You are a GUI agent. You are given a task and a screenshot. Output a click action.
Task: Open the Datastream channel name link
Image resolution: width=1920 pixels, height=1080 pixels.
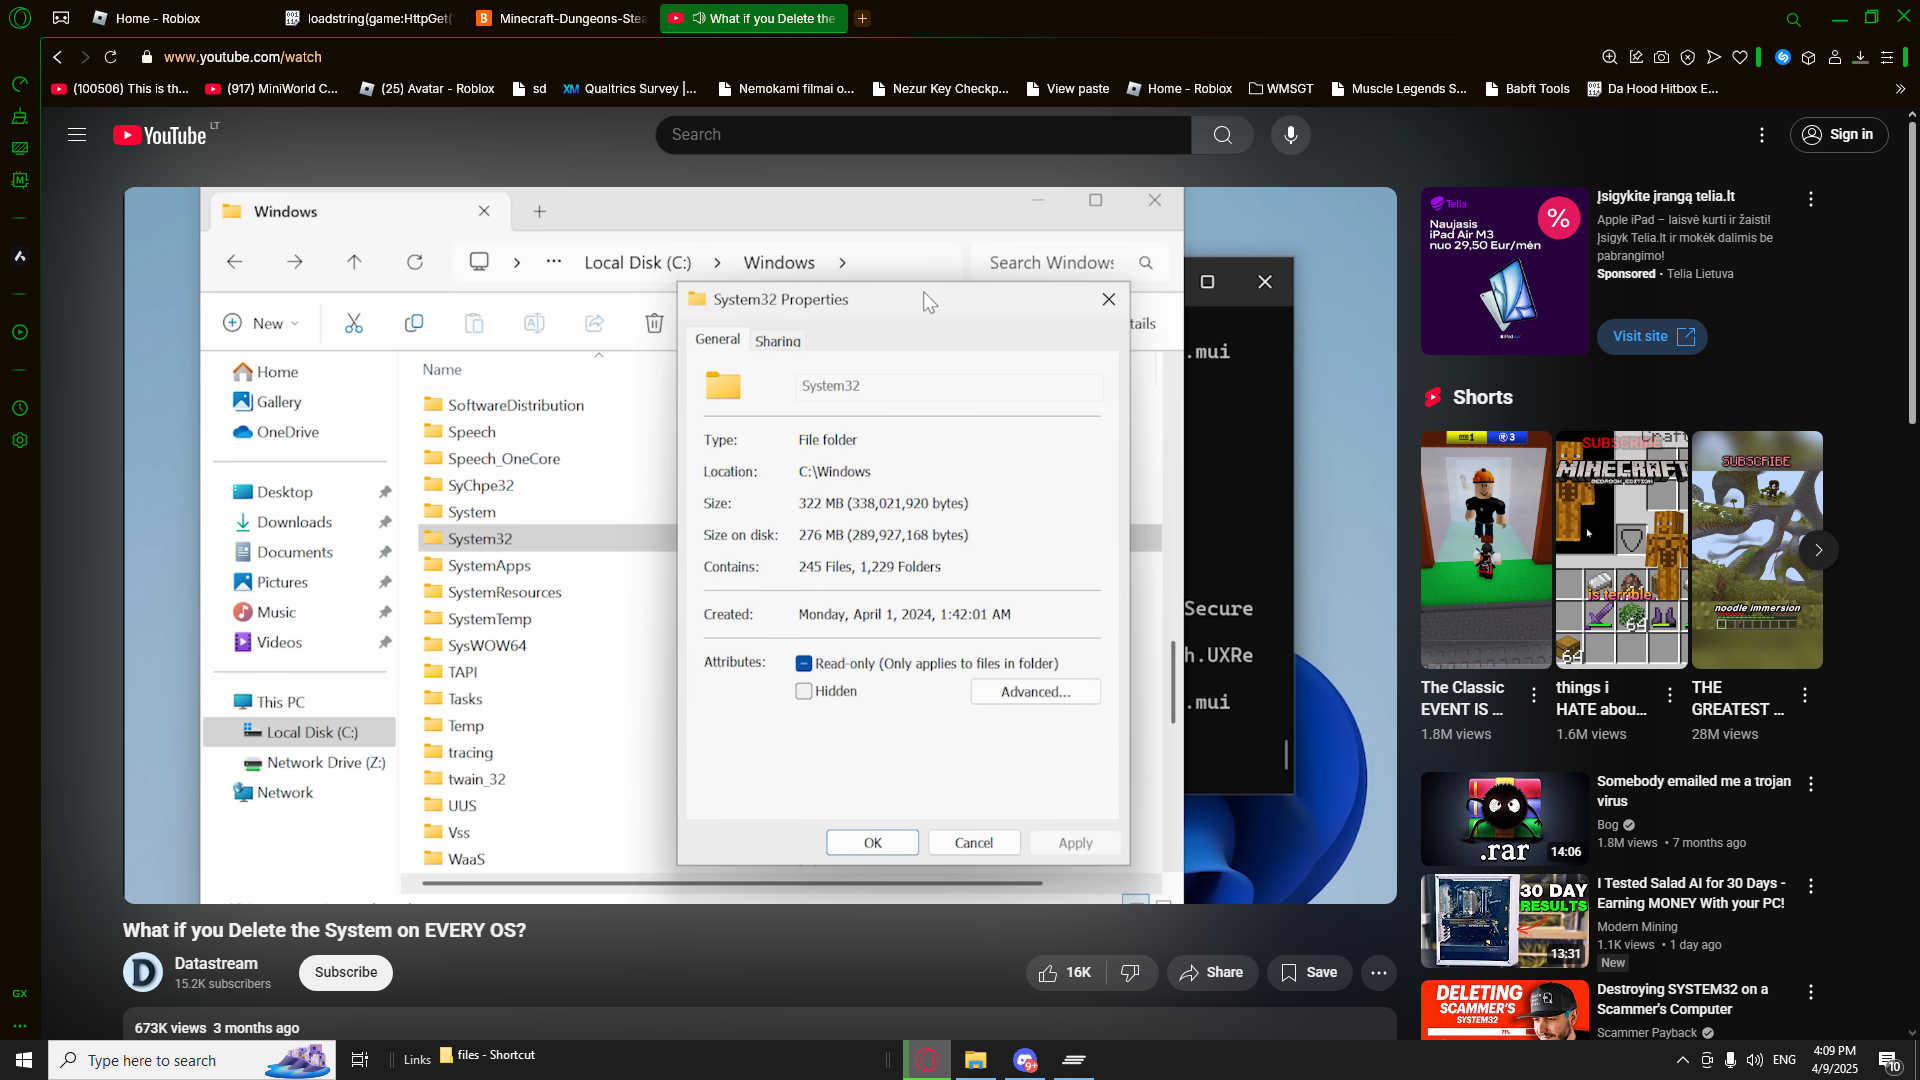[x=216, y=964]
